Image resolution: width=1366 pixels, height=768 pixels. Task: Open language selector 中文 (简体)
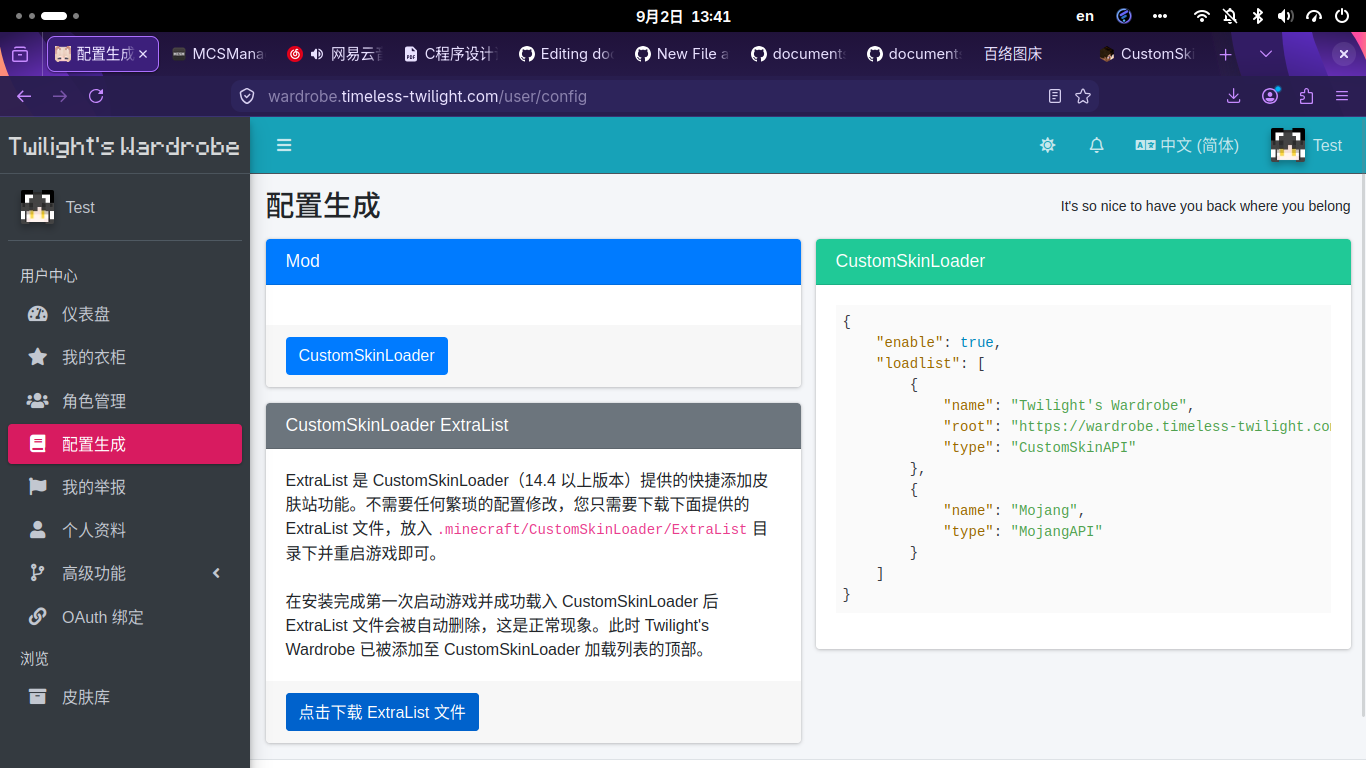pyautogui.click(x=1187, y=145)
